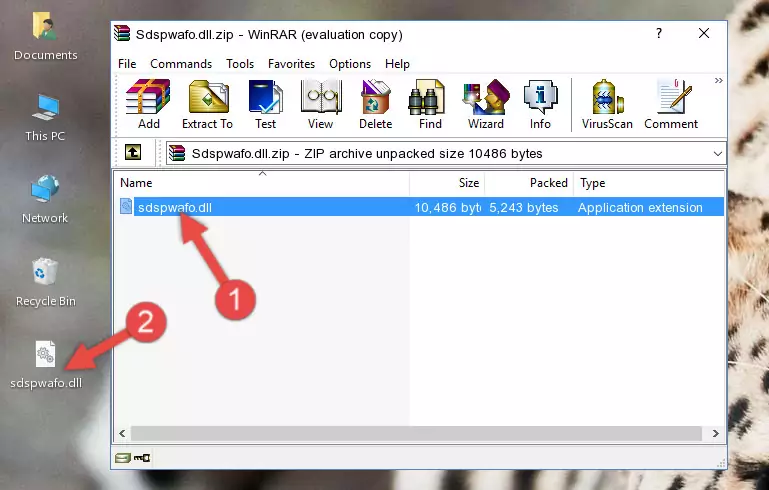Screen dimensions: 769x490
Task: Click the key password icon in status bar
Action: [x=142, y=458]
